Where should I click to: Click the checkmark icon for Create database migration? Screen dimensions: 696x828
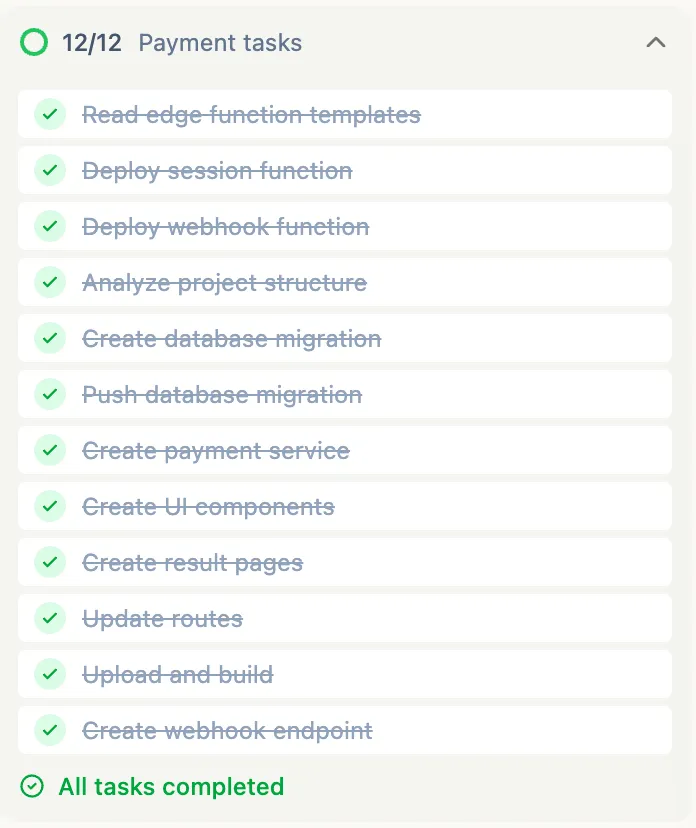pyautogui.click(x=50, y=338)
